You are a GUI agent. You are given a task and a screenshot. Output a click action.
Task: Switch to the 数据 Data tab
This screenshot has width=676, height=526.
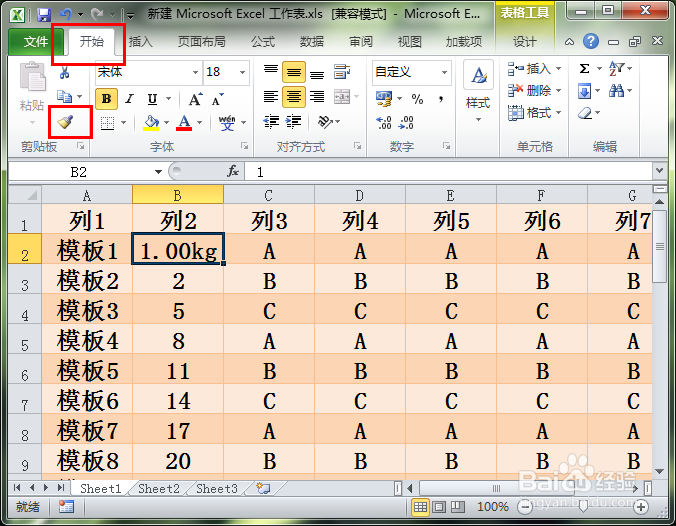312,42
